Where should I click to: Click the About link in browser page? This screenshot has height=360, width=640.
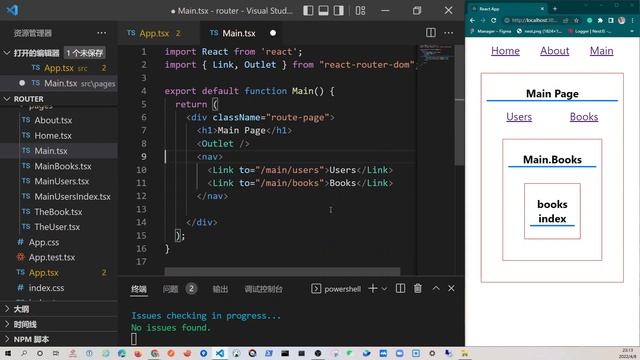554,51
